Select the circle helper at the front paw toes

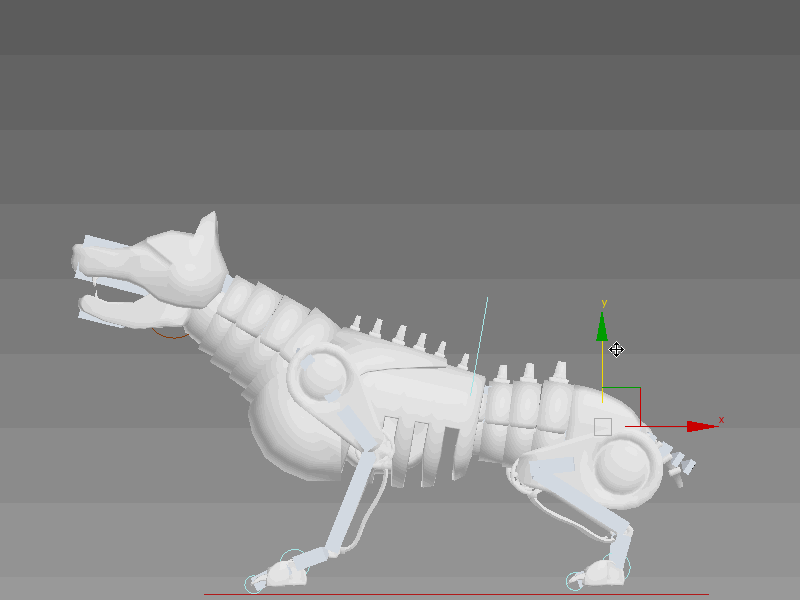point(254,584)
